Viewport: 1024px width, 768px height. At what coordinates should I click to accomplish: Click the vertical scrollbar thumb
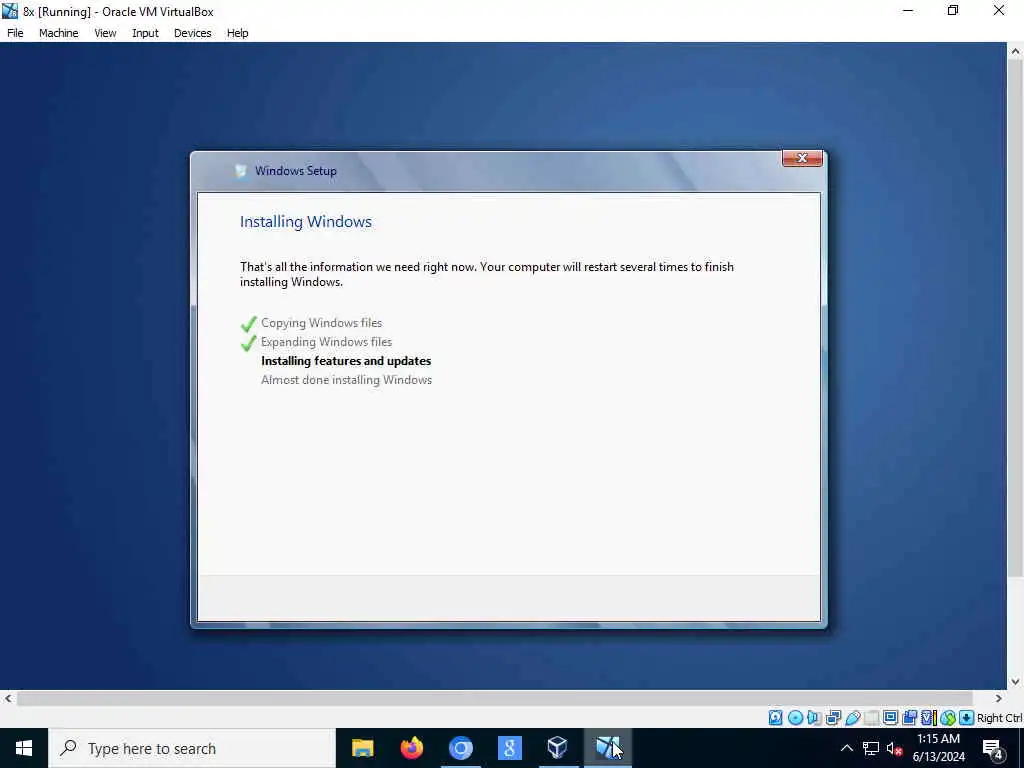(x=1016, y=318)
